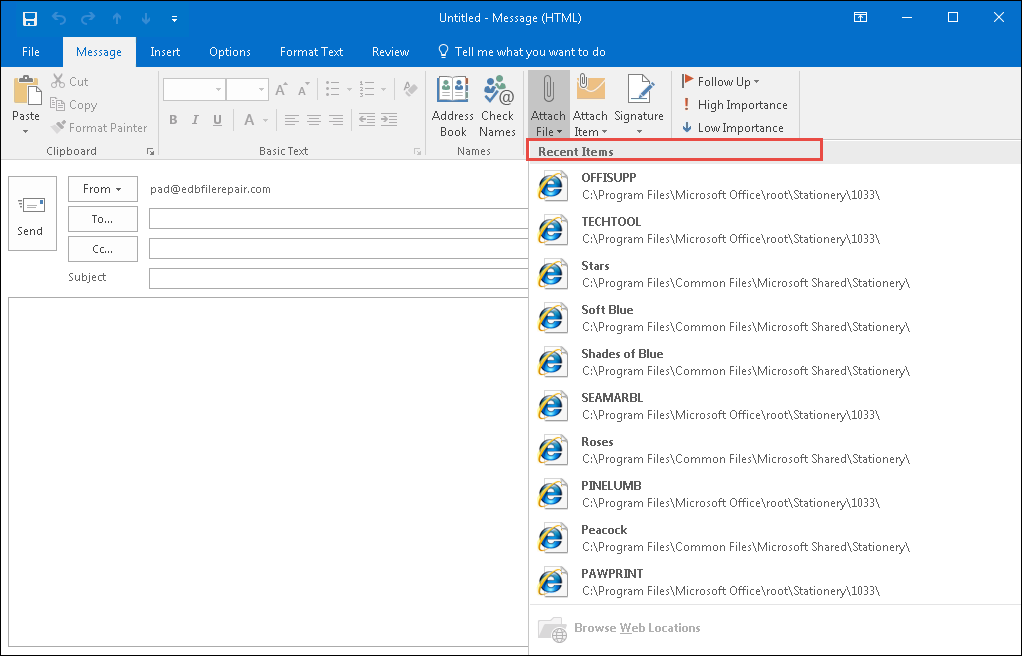Attach the TECHTOOL recent item
Image resolution: width=1022 pixels, height=656 pixels.
(775, 230)
